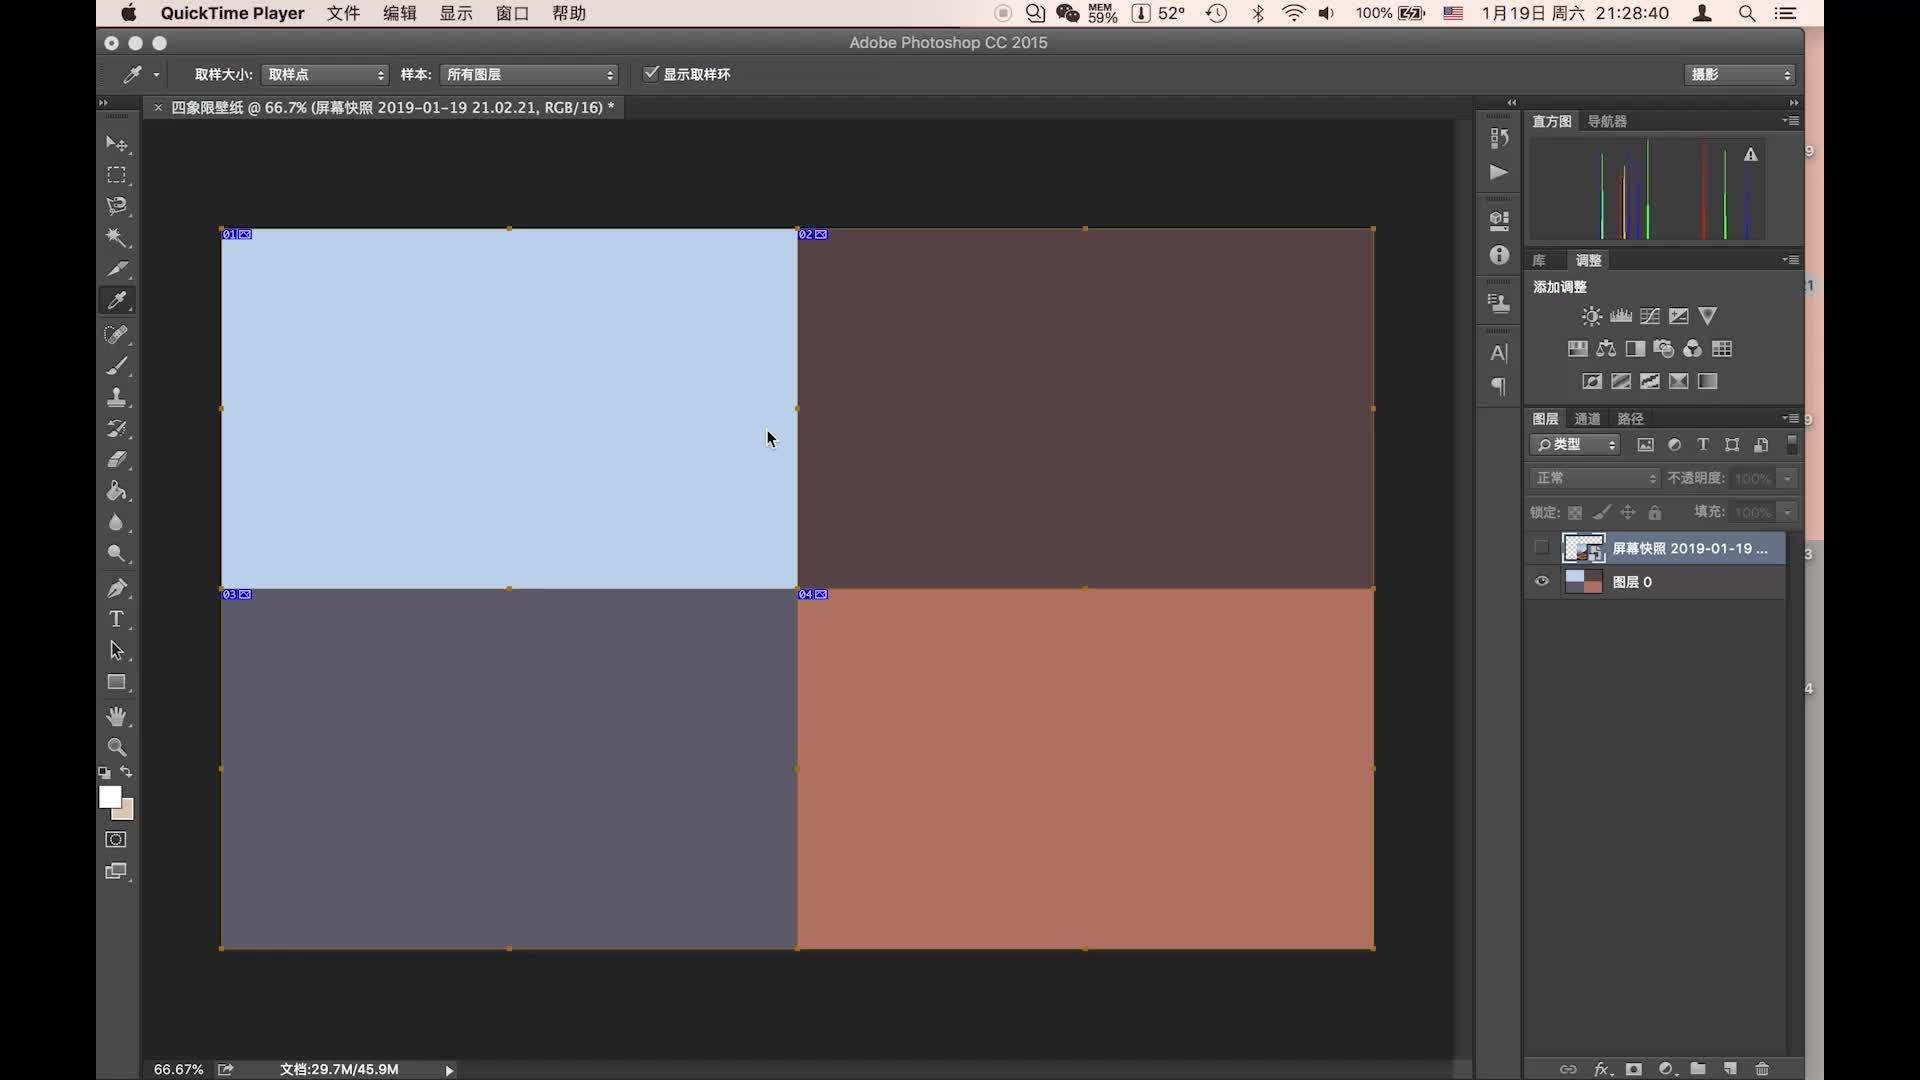Select the Clone Stamp tool
Image resolution: width=1920 pixels, height=1080 pixels.
coord(117,397)
